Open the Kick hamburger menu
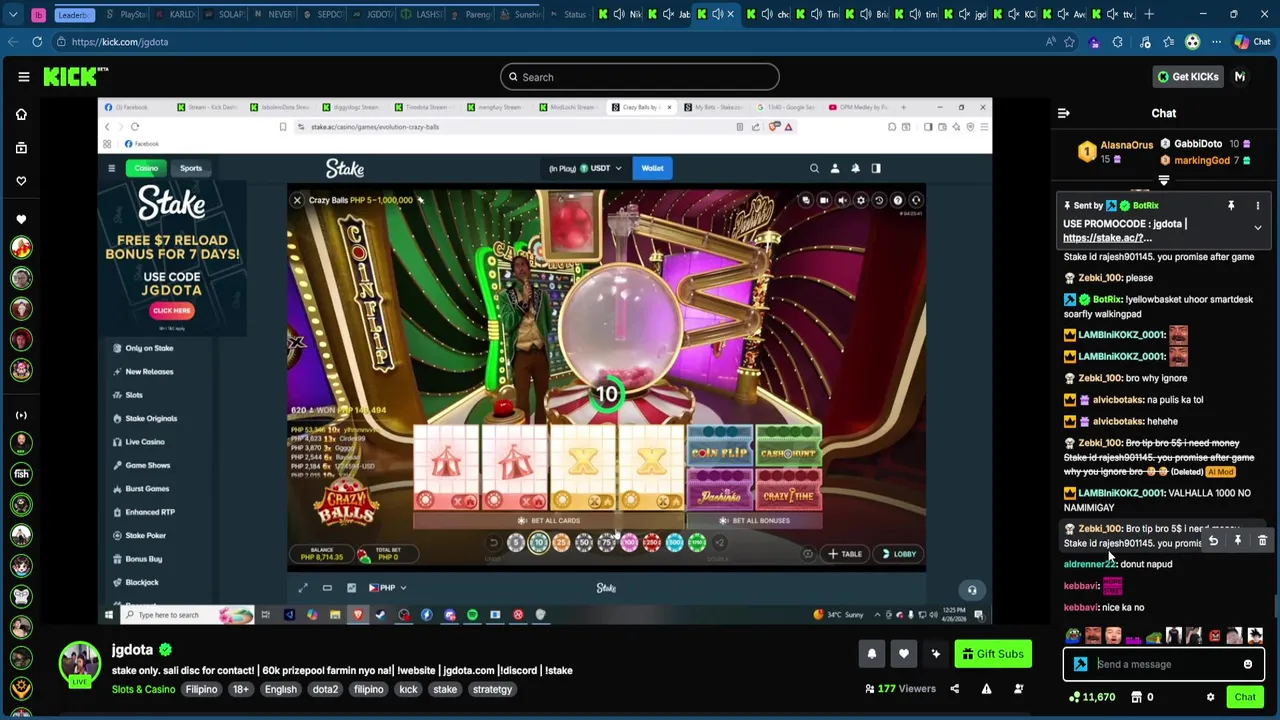1280x720 pixels. (23, 77)
